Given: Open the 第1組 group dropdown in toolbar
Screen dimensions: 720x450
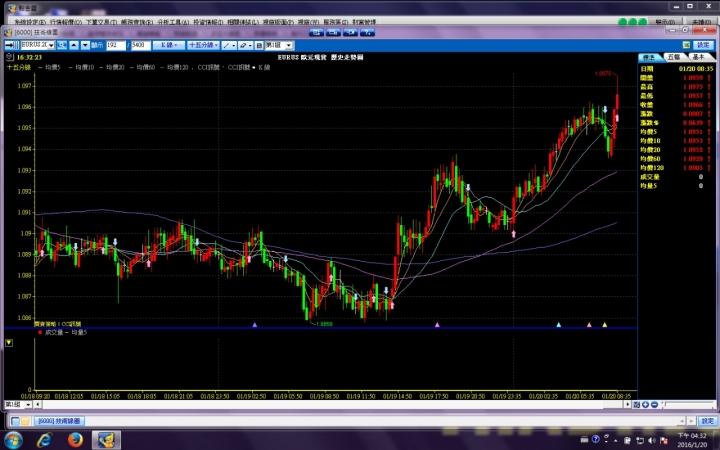Looking at the screenshot, I should 289,45.
